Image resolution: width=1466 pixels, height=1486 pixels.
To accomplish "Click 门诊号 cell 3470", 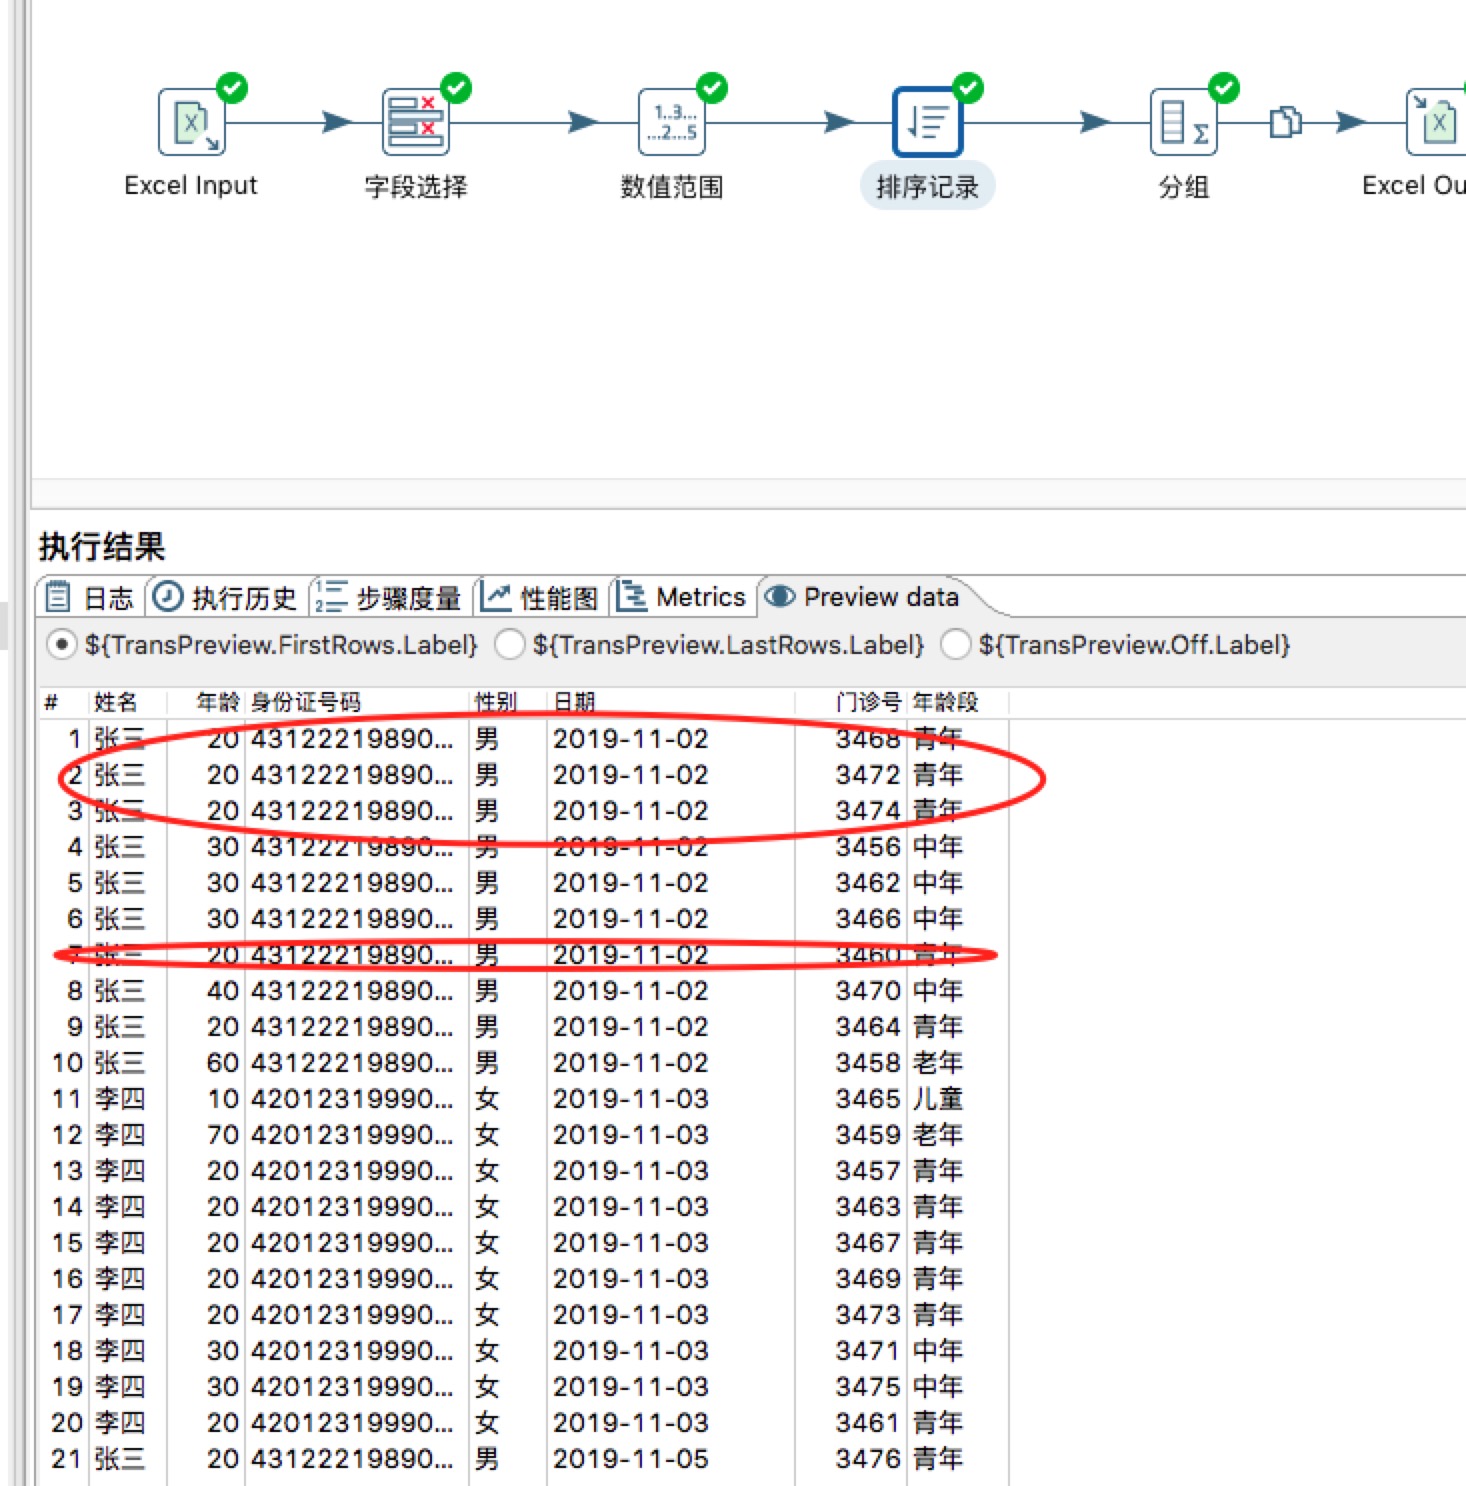I will tap(868, 991).
